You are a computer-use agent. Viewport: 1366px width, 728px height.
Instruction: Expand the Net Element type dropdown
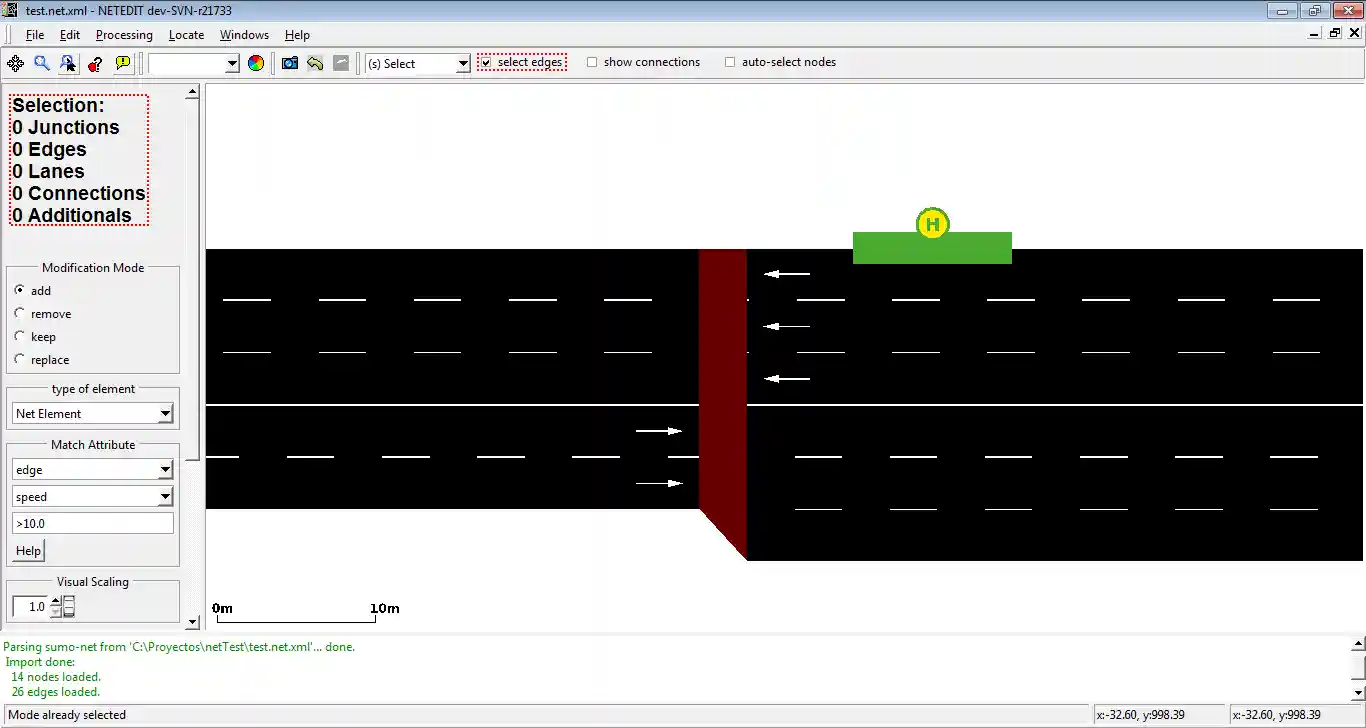(93, 413)
